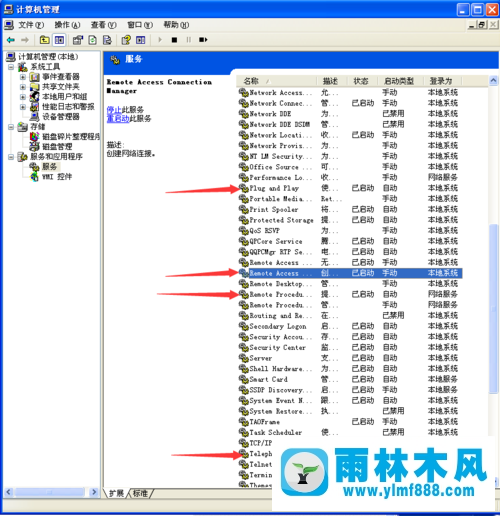Pause the service with the pause icon
This screenshot has width=500, height=516.
pos(188,40)
